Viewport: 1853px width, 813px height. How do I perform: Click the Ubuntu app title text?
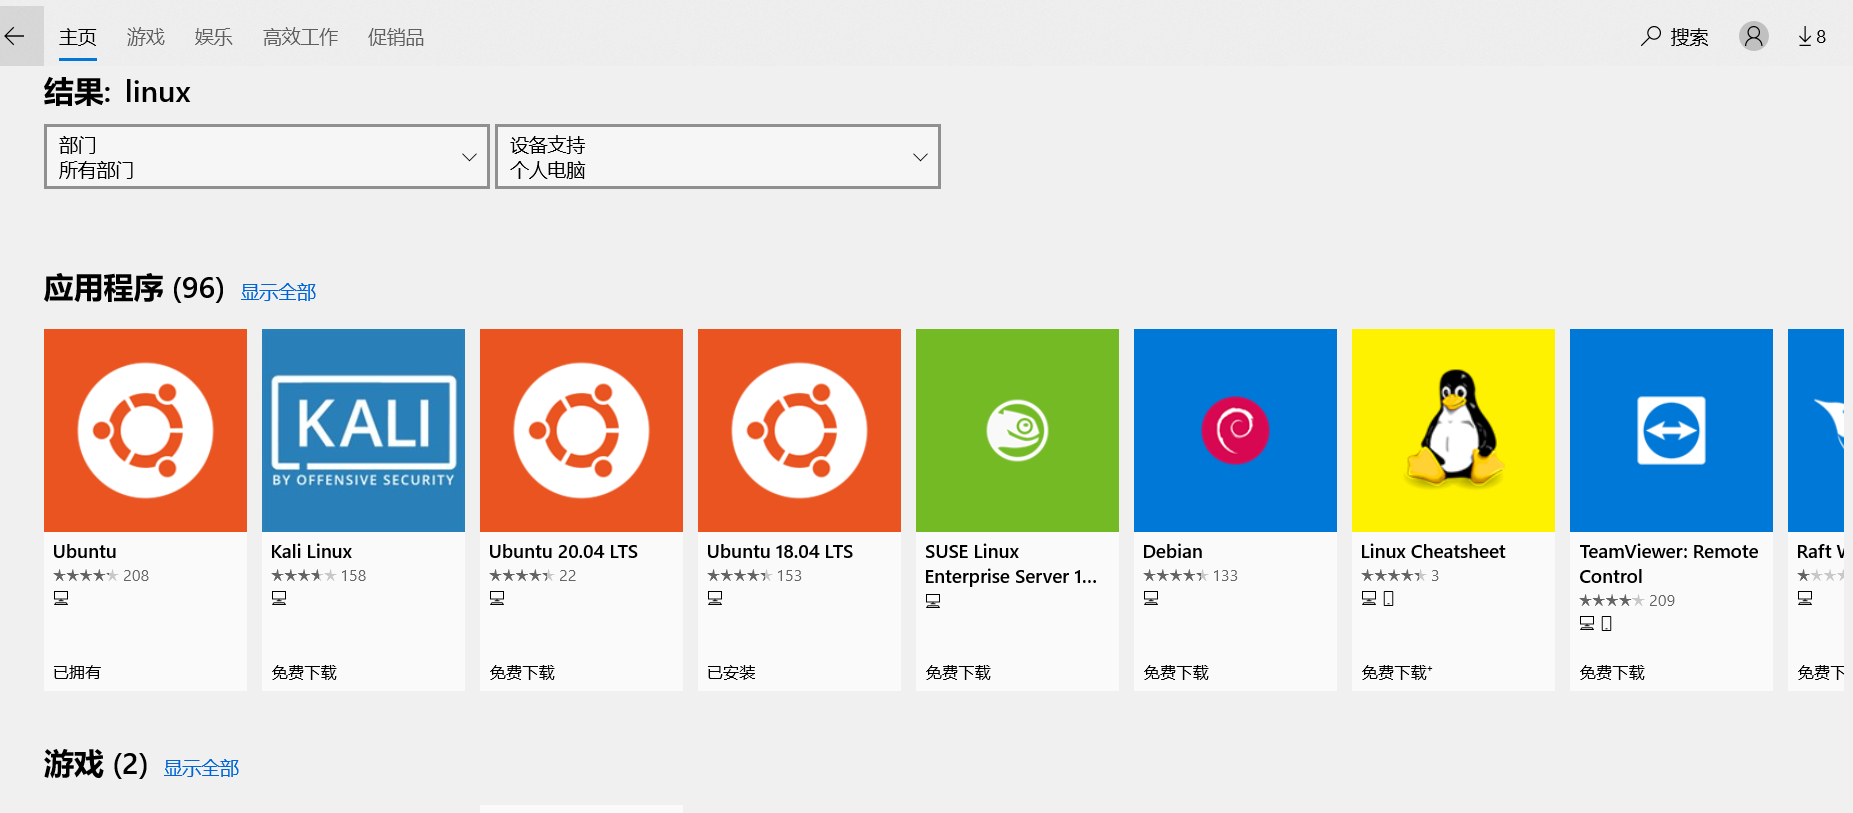85,551
